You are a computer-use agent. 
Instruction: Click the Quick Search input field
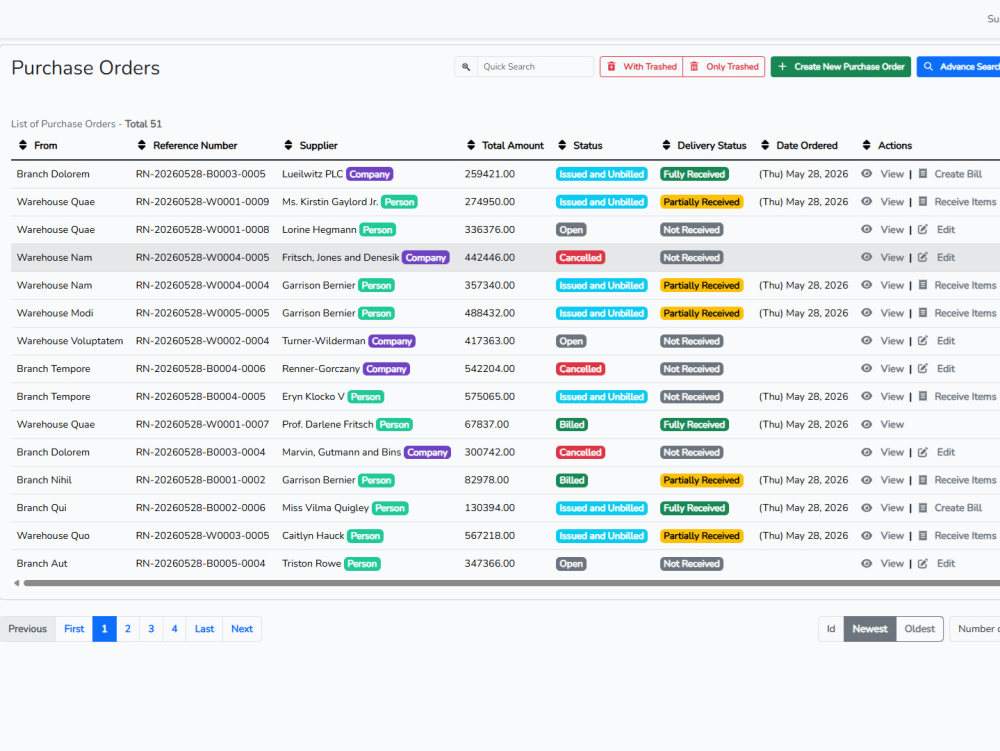click(x=535, y=67)
